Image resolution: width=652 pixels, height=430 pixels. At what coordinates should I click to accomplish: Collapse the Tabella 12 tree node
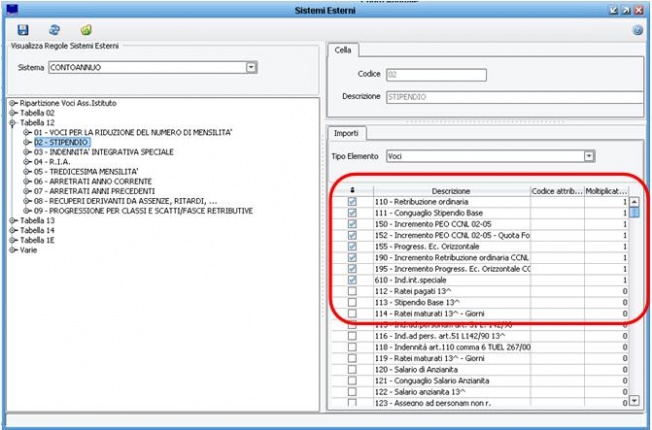coord(13,123)
